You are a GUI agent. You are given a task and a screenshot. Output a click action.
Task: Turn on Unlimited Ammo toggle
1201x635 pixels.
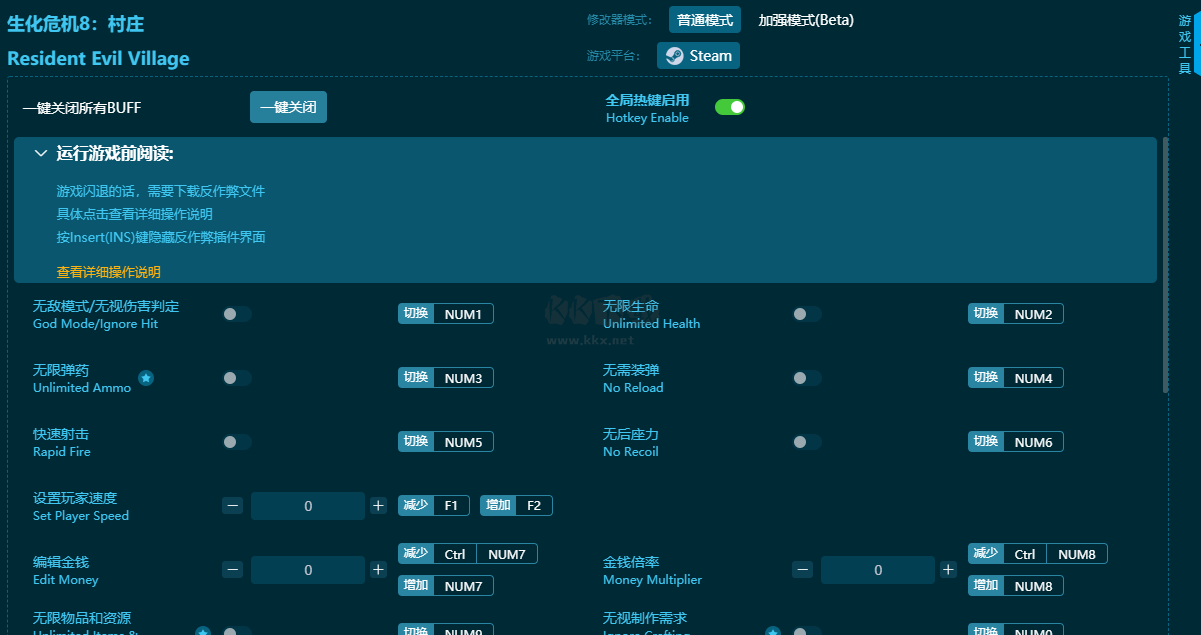tap(237, 378)
